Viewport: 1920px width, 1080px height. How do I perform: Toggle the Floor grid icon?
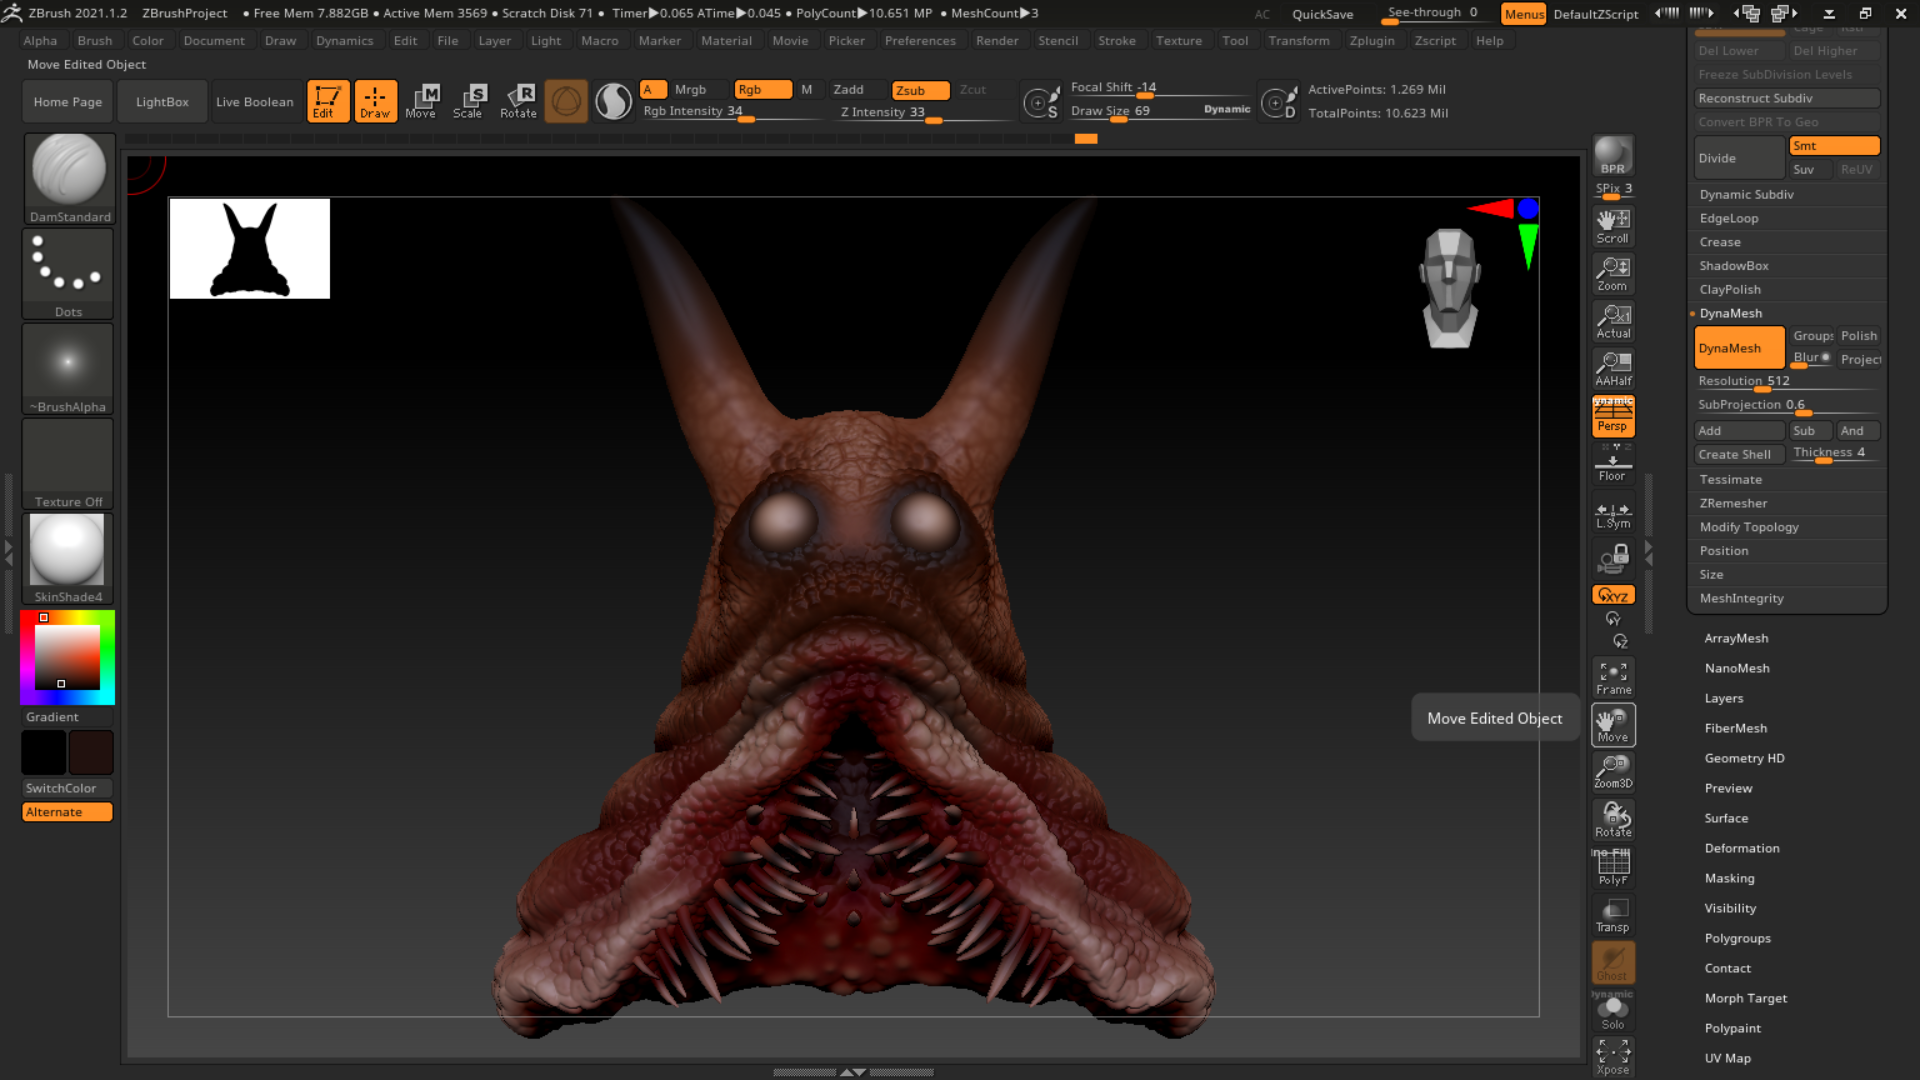[1612, 462]
